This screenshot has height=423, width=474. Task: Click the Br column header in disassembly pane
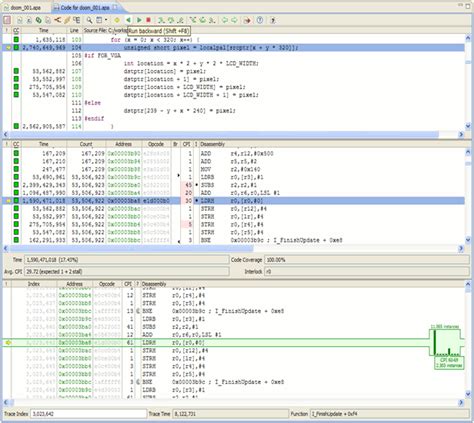tap(175, 144)
